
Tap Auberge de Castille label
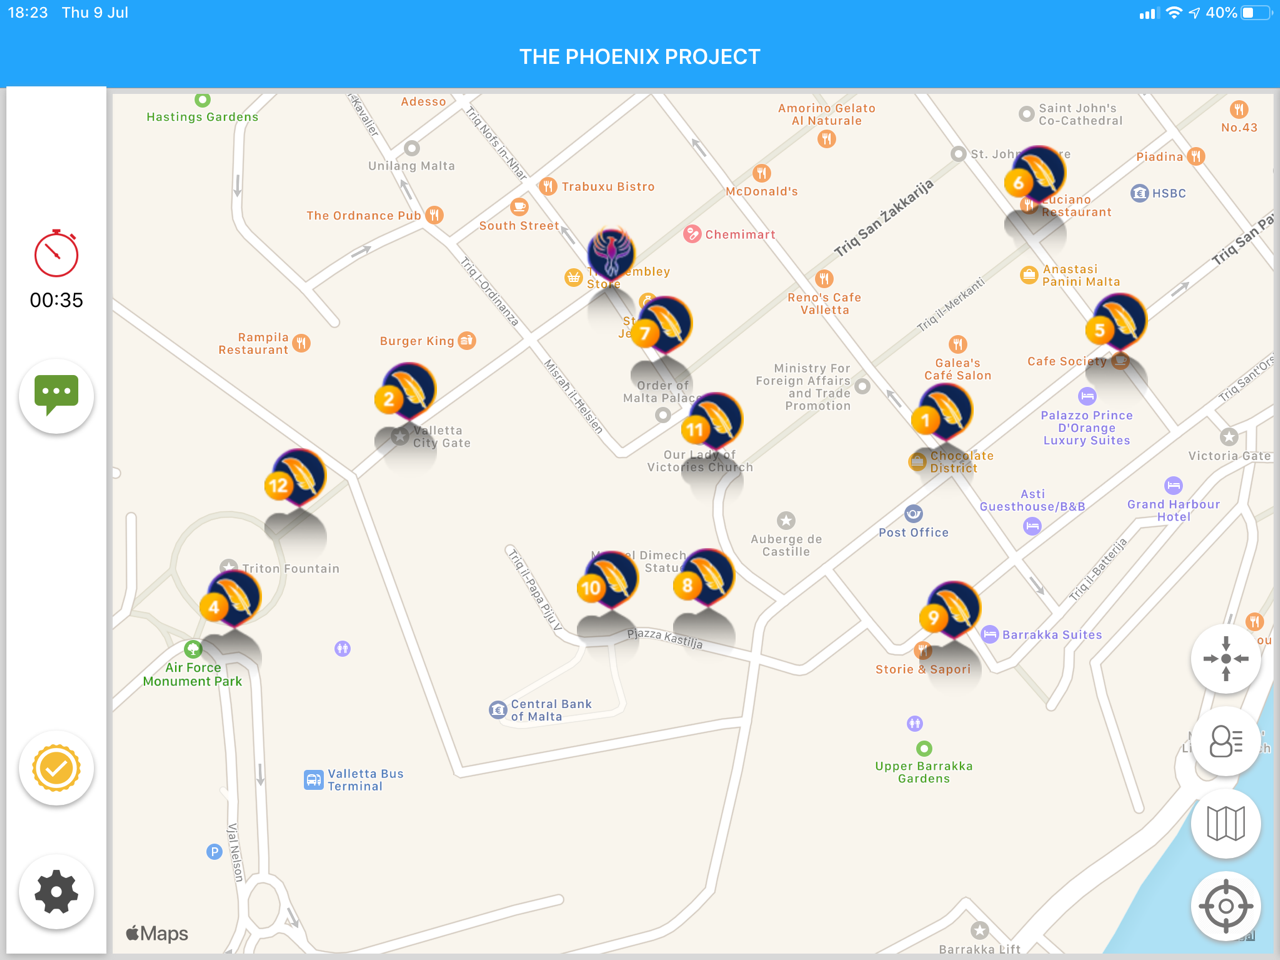pyautogui.click(x=786, y=545)
